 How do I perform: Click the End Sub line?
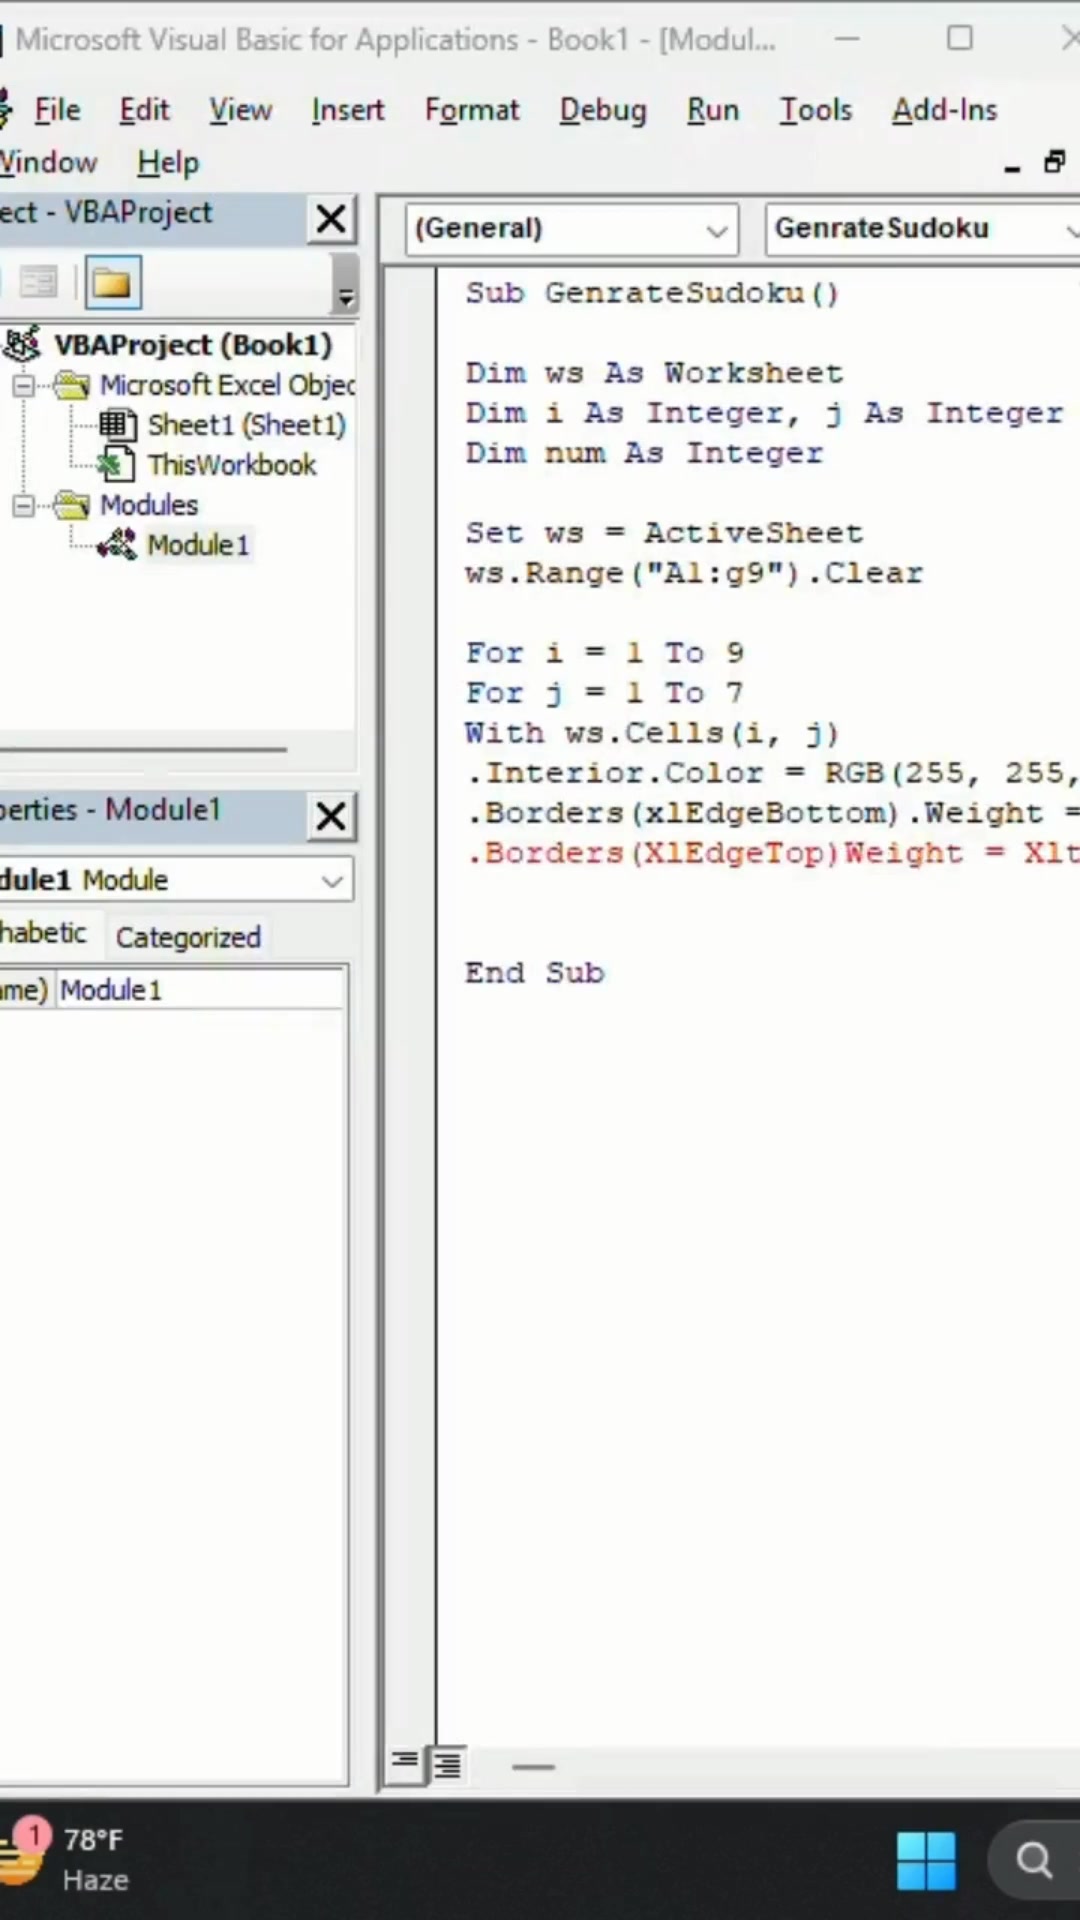(535, 973)
